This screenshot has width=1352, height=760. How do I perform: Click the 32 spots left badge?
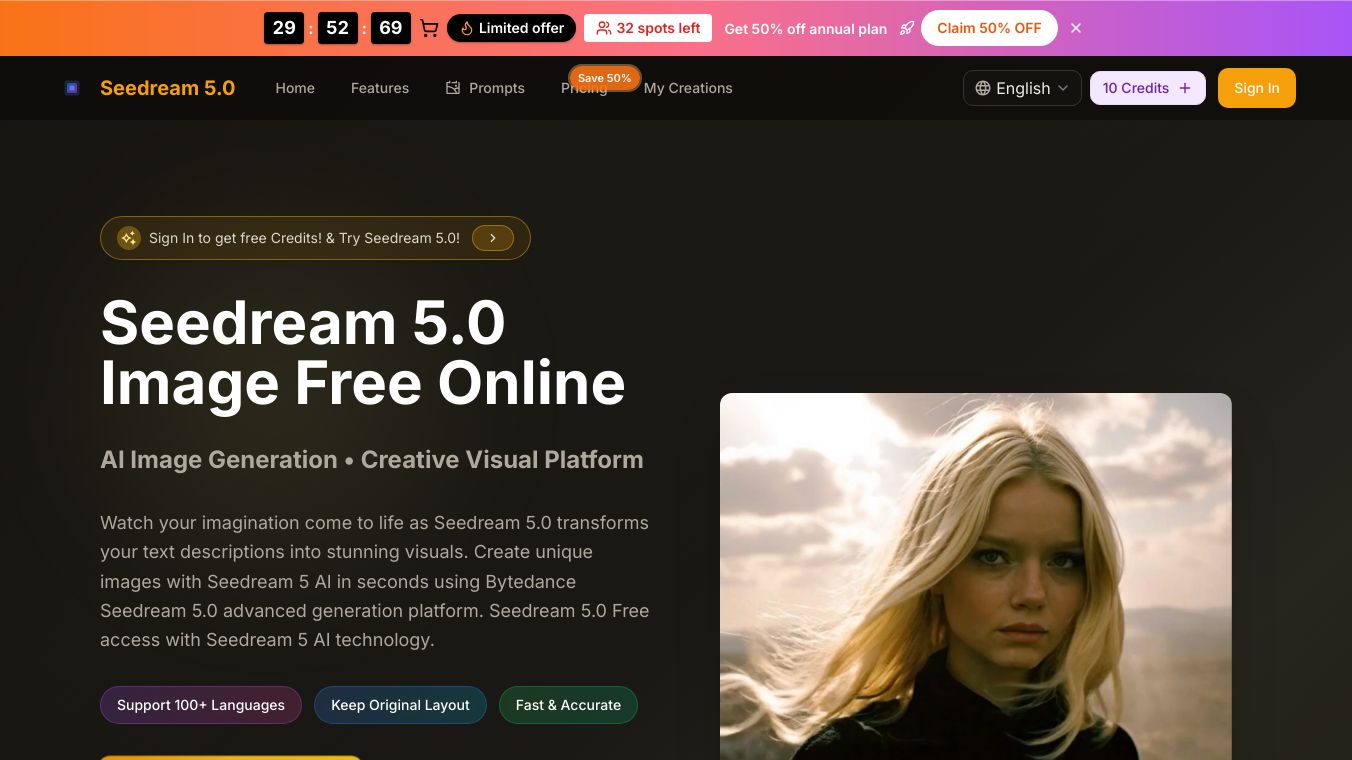[648, 28]
